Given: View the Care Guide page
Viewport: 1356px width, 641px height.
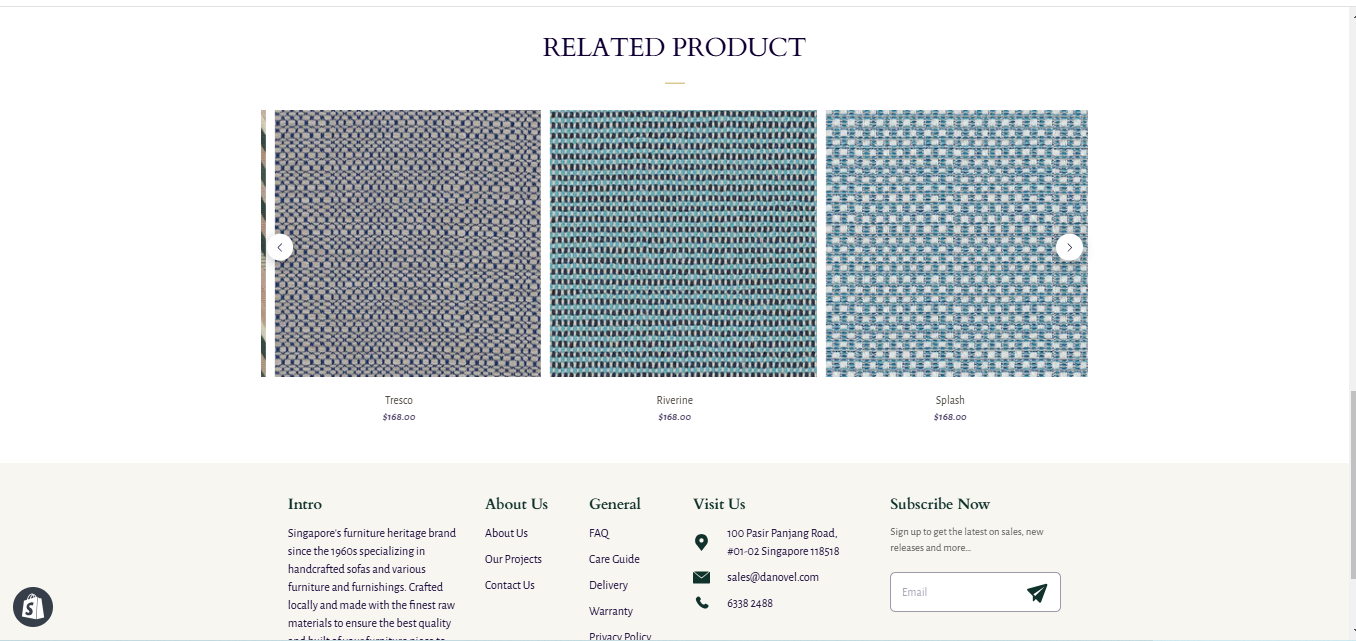Looking at the screenshot, I should (614, 559).
